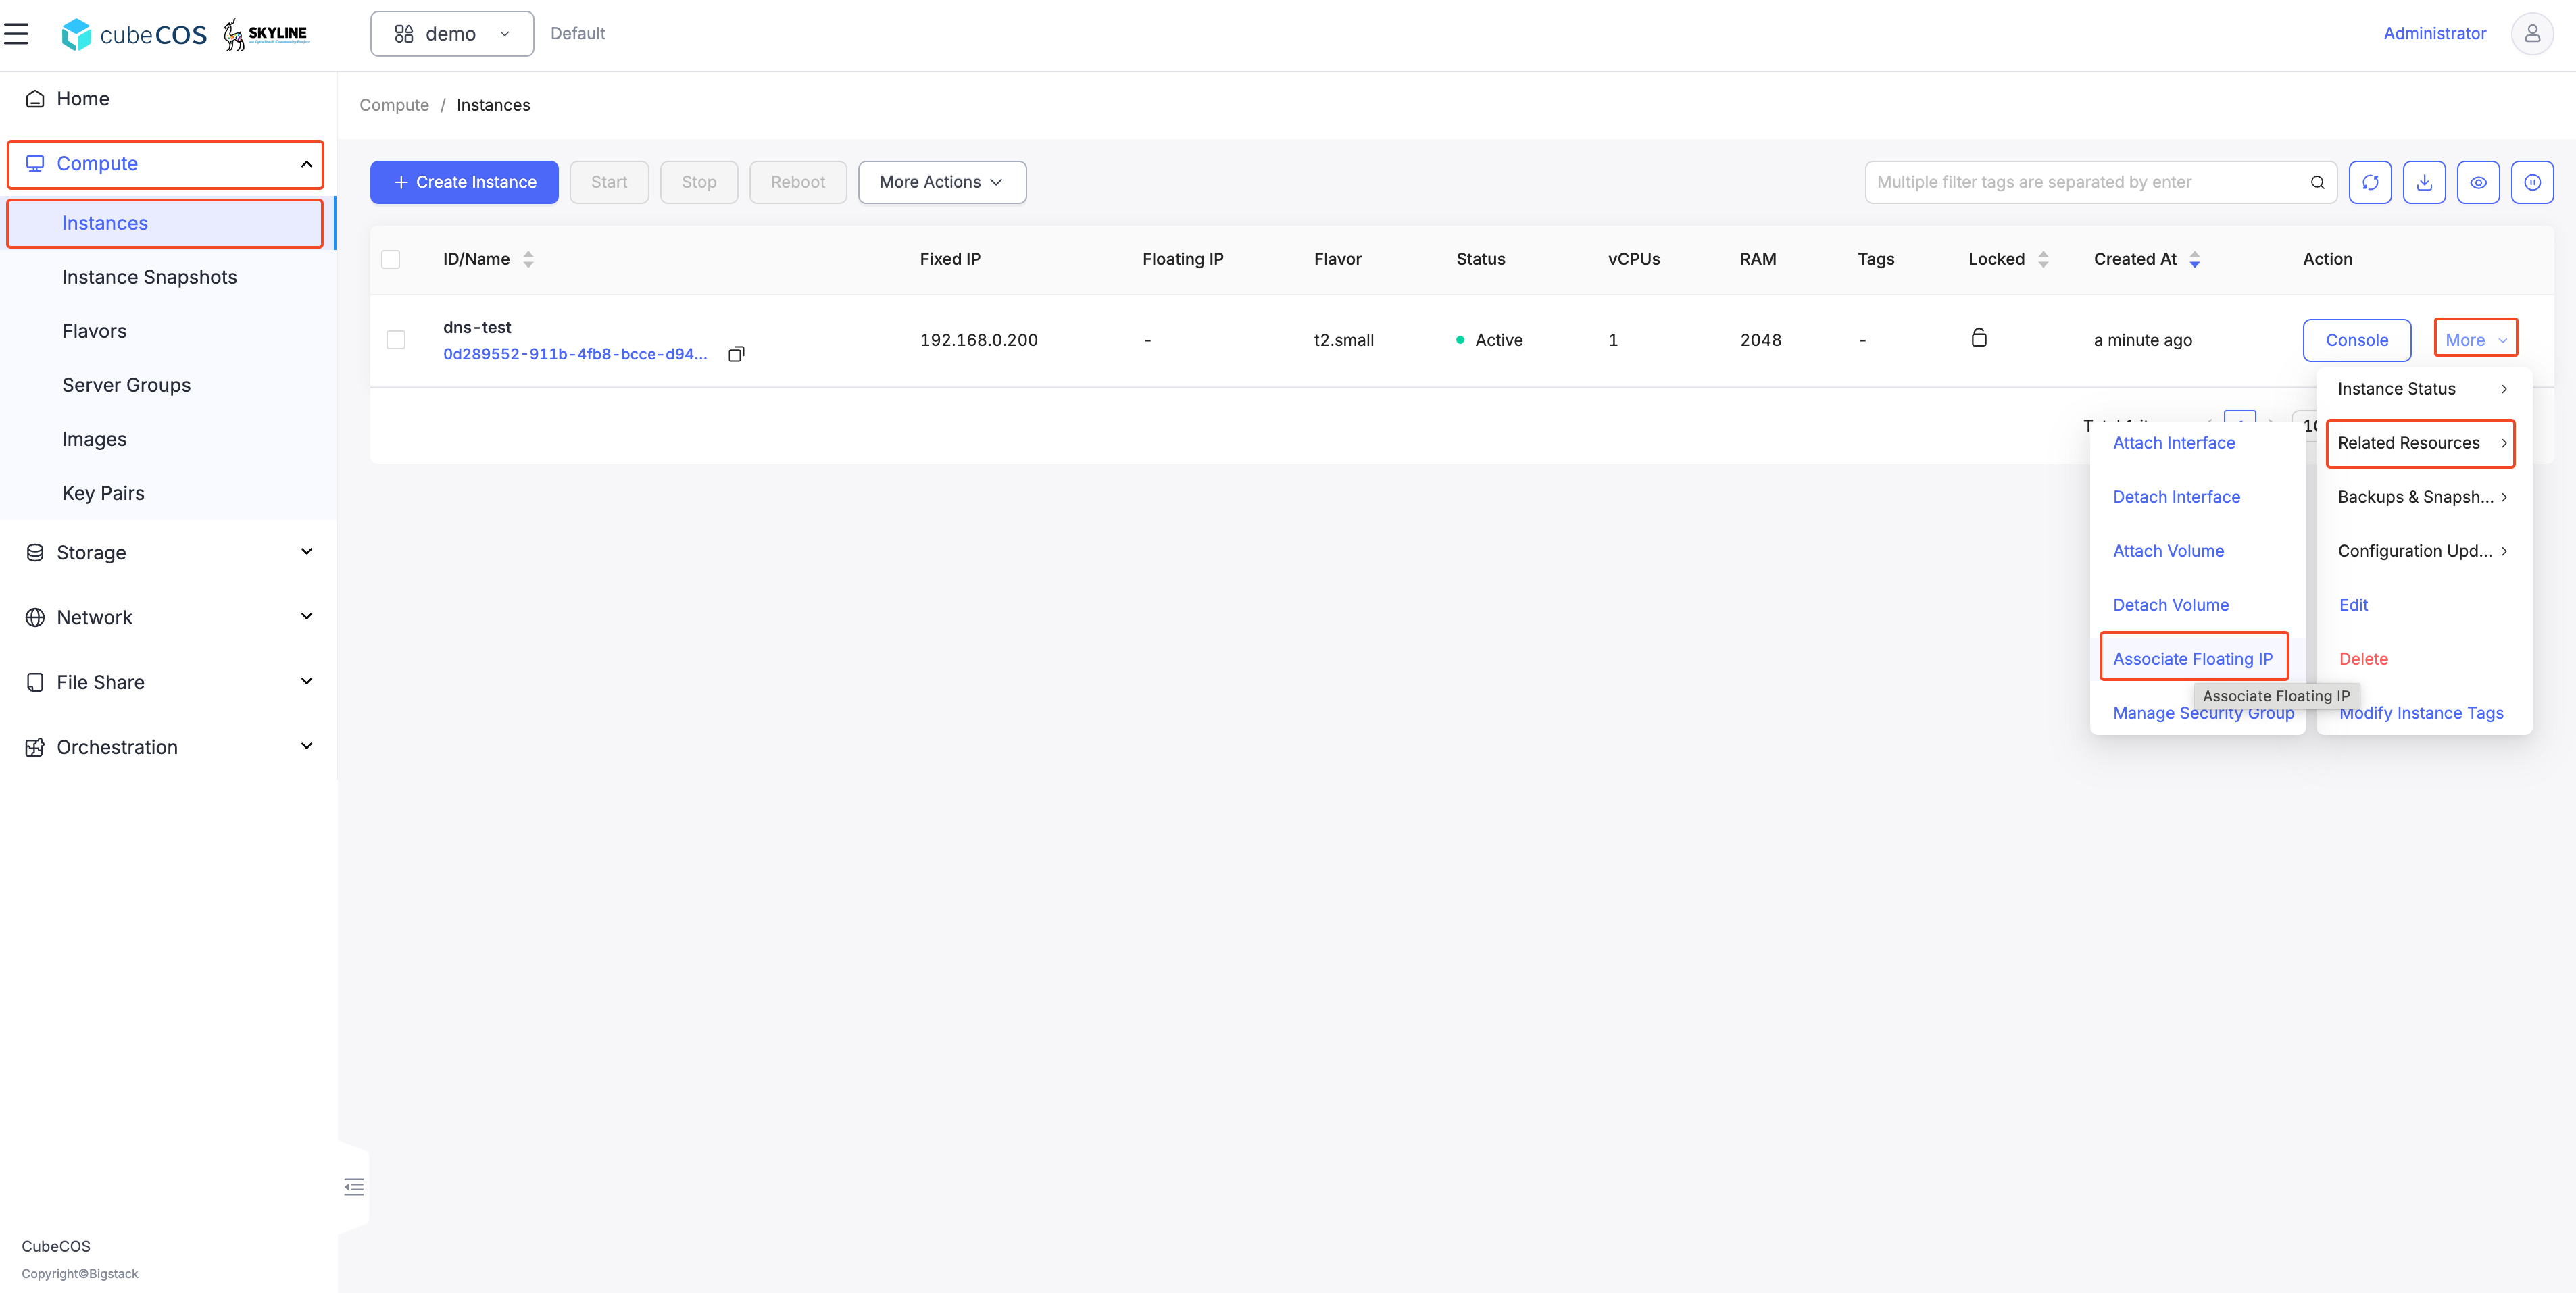The image size is (2576, 1293).
Task: Select Detach Volume from submenu
Action: [2170, 605]
